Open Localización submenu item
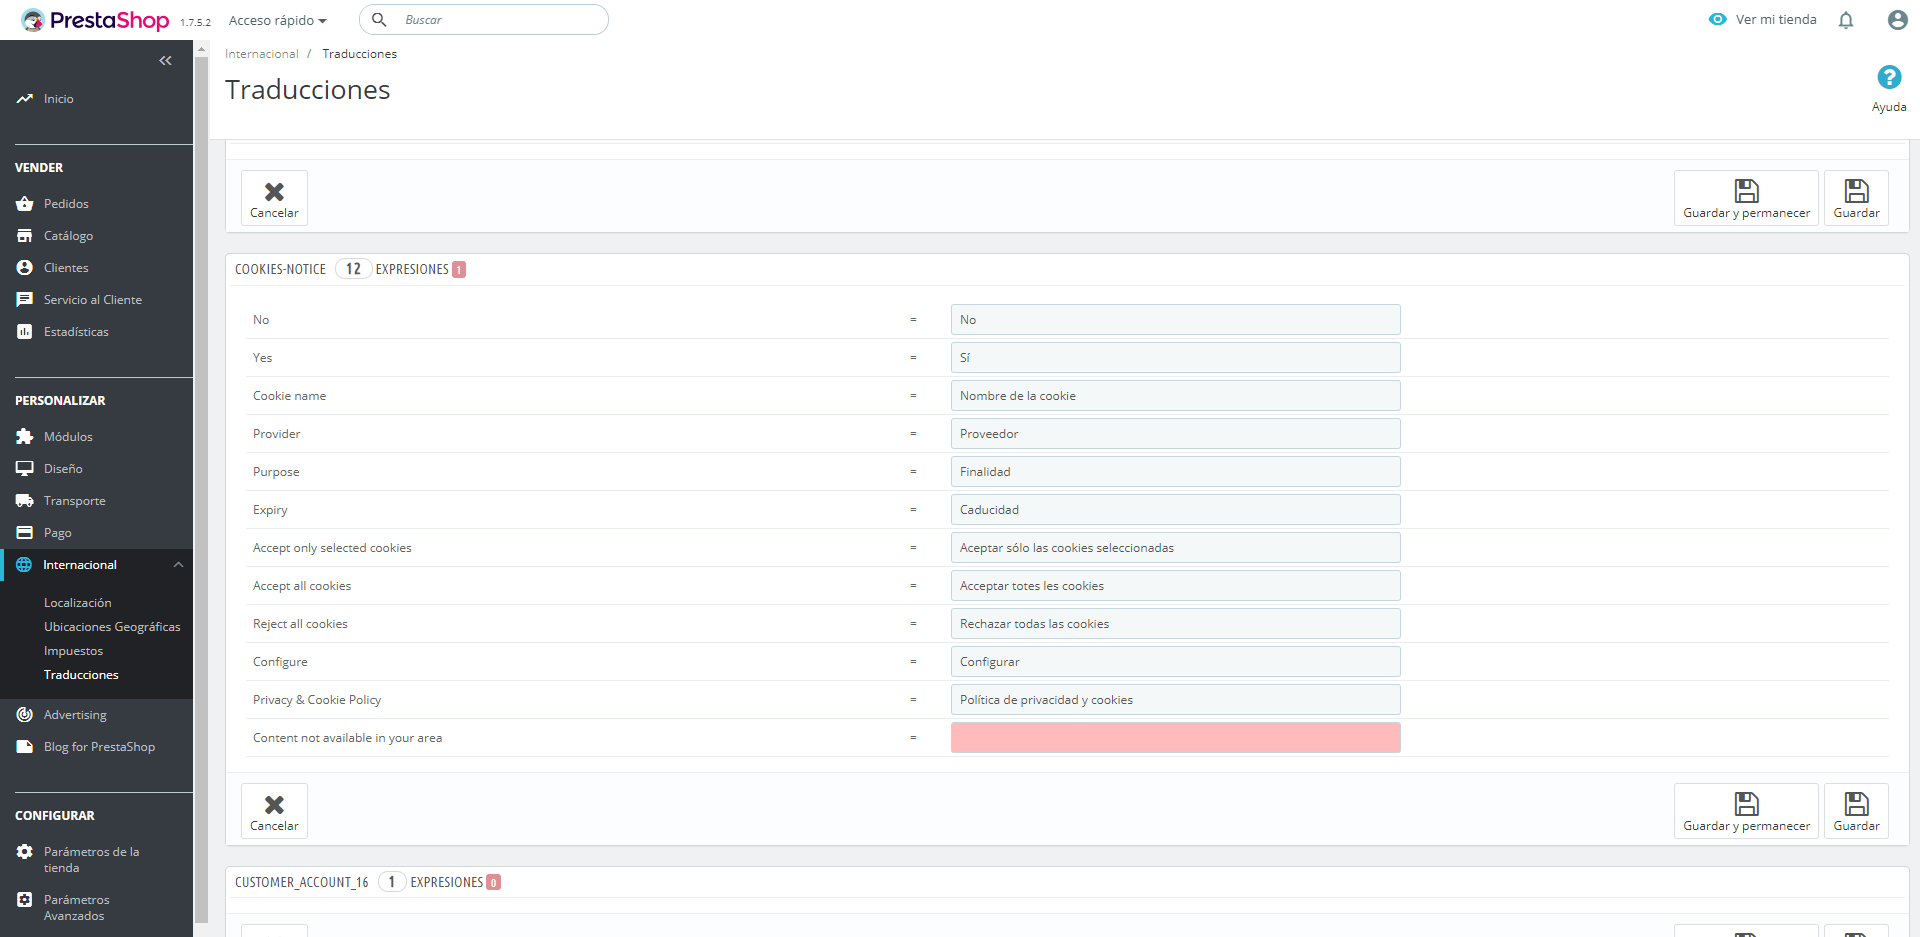The width and height of the screenshot is (1920, 937). pyautogui.click(x=78, y=603)
